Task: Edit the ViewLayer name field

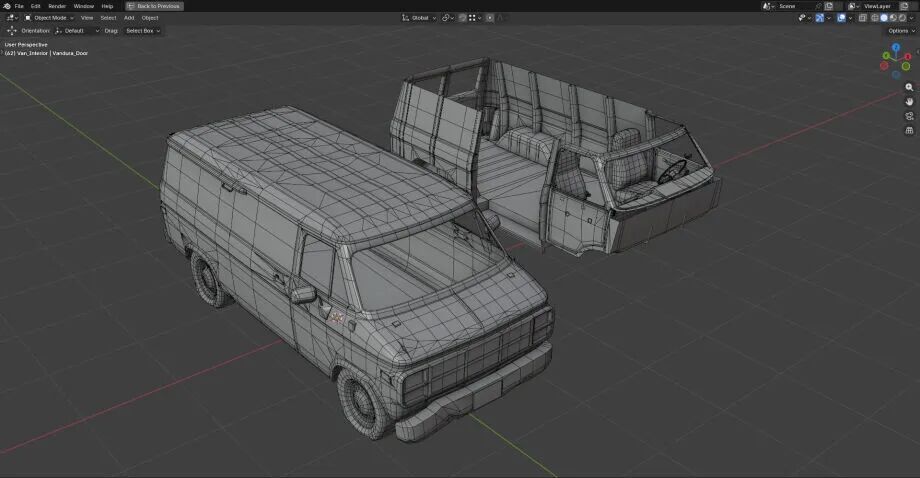Action: (x=880, y=6)
